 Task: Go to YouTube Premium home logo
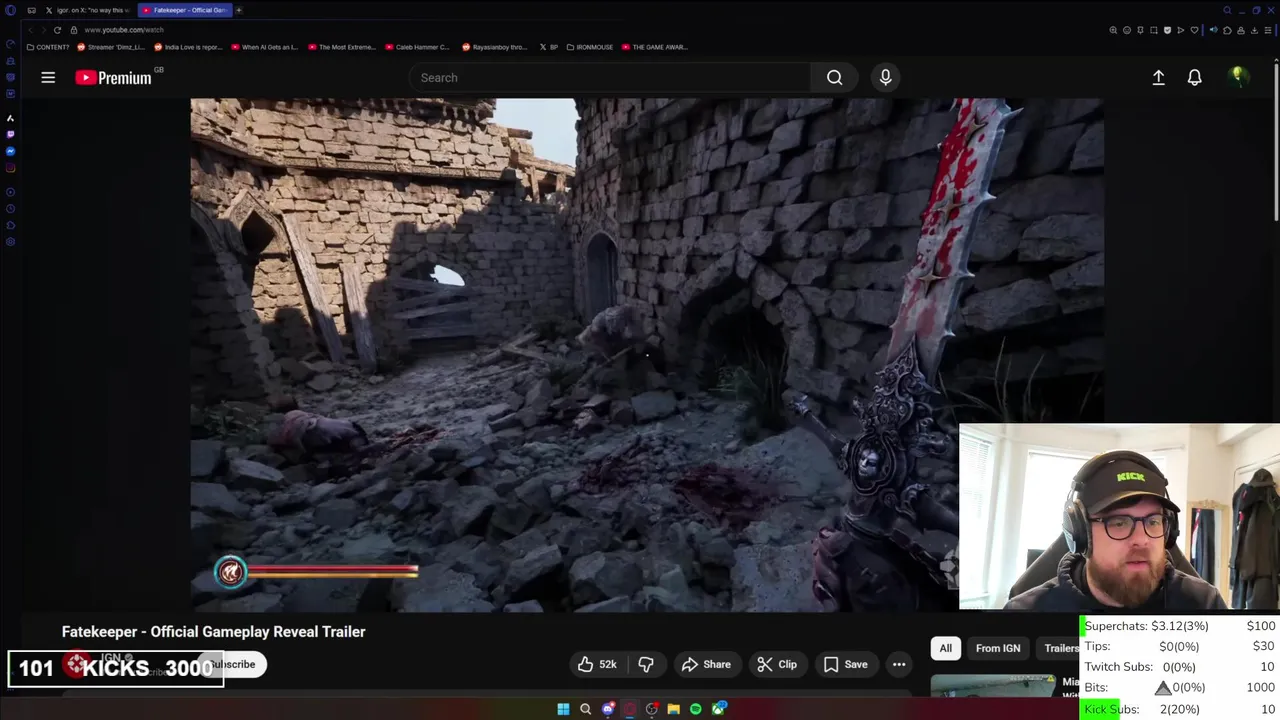point(113,77)
